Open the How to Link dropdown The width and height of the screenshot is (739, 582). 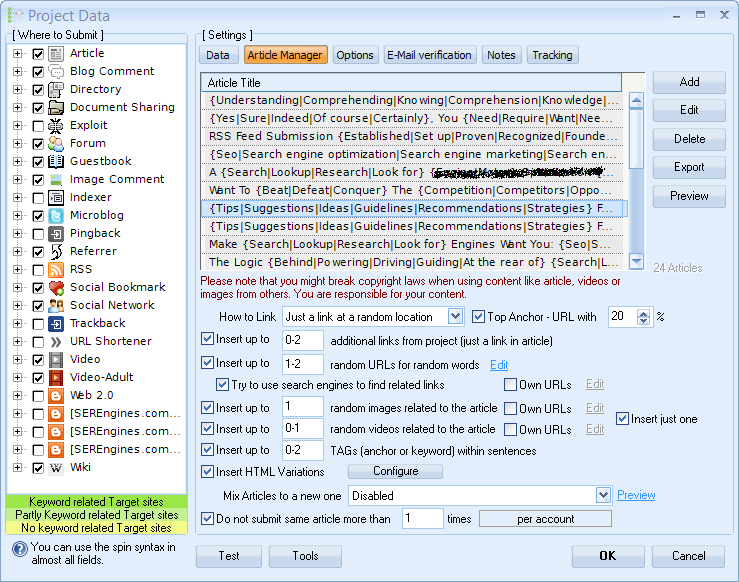455,317
